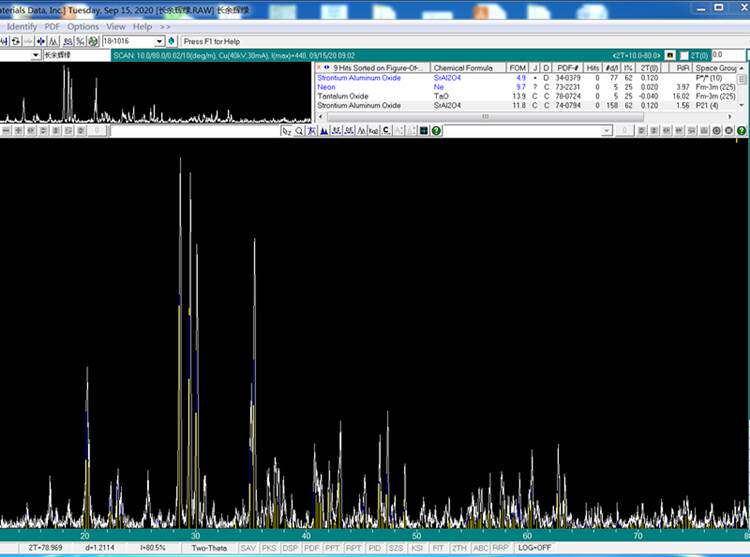Open the 18-1016 dropdown list
750x557 pixels.
pyautogui.click(x=159, y=41)
